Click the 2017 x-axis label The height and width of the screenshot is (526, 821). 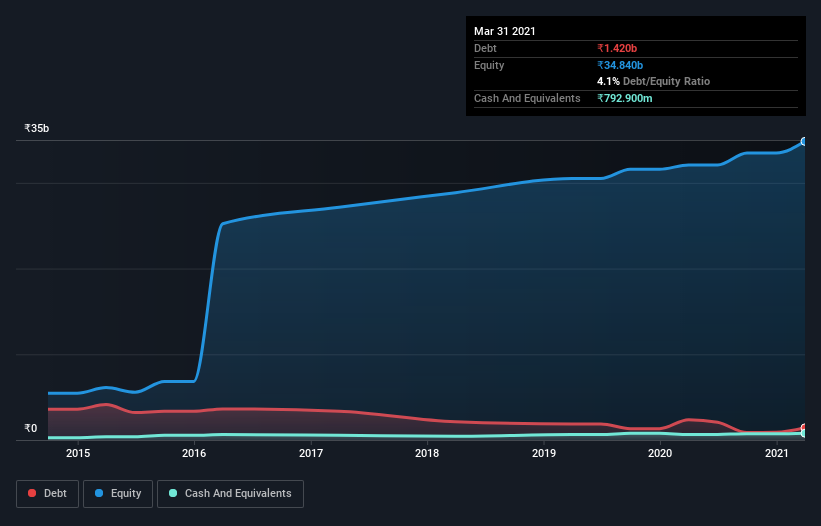click(x=311, y=453)
